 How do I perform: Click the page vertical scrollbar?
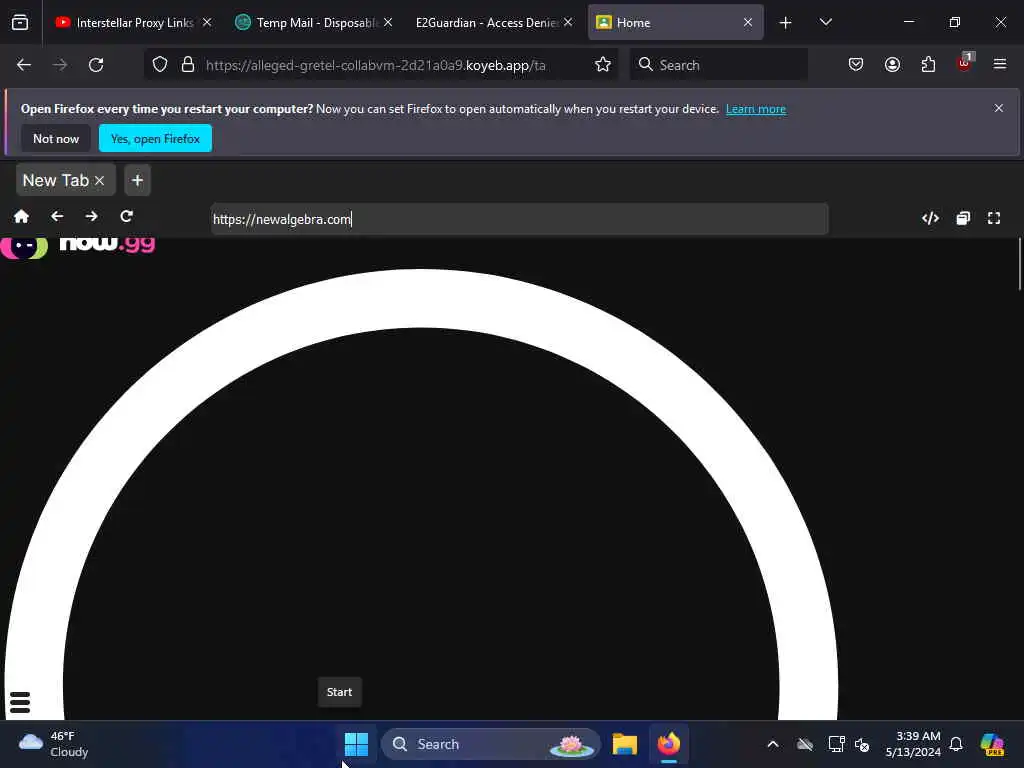coord(1019,264)
